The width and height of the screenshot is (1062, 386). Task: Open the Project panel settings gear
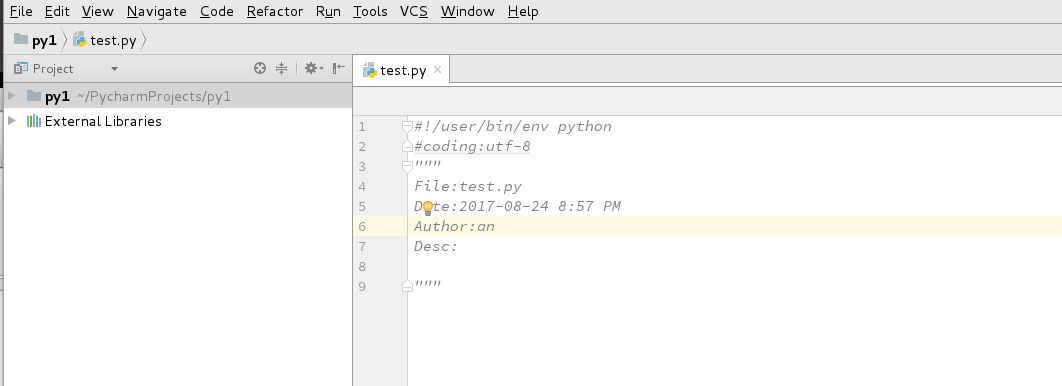pos(314,68)
